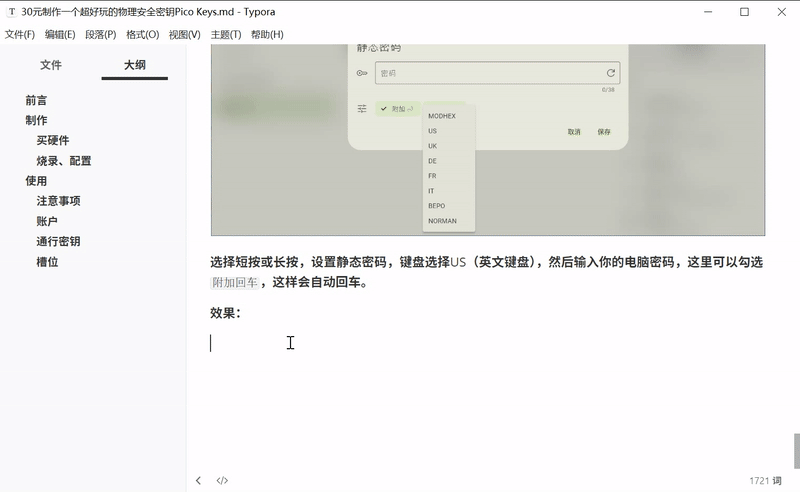The image size is (800, 492).
Task: Jump to 注意事项 outline heading
Action: point(58,201)
